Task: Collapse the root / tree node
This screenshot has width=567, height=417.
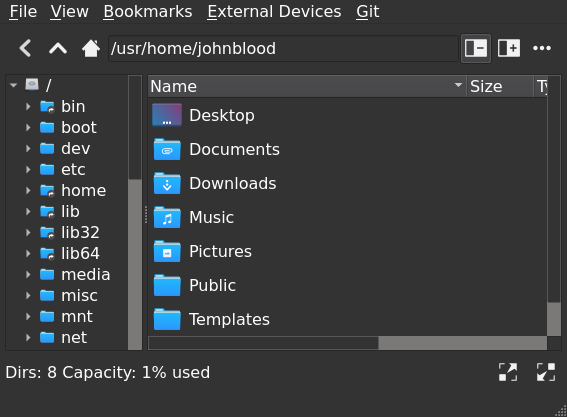Action: point(14,85)
